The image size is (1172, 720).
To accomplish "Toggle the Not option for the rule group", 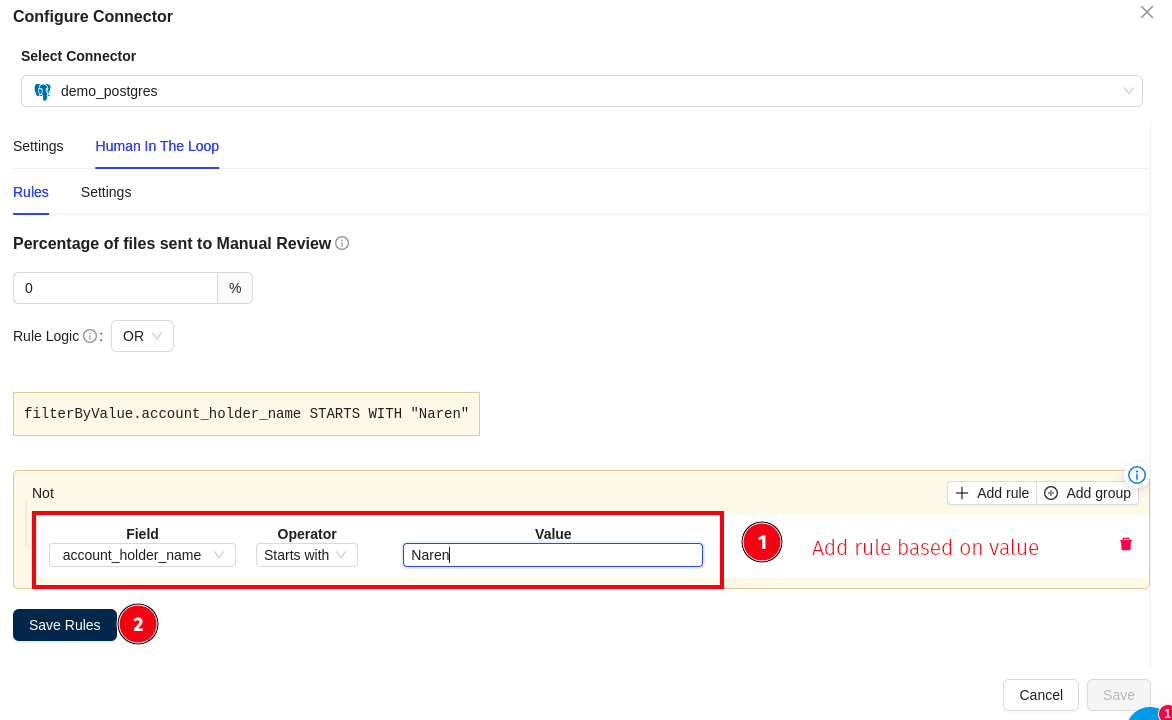I will (x=43, y=493).
